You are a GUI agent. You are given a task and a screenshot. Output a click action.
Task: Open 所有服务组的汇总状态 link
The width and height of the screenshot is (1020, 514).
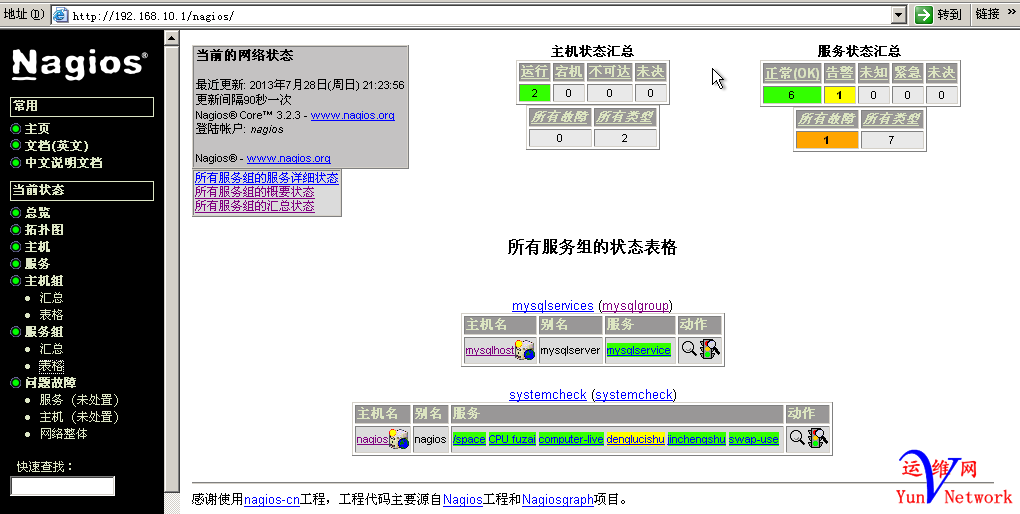(254, 206)
